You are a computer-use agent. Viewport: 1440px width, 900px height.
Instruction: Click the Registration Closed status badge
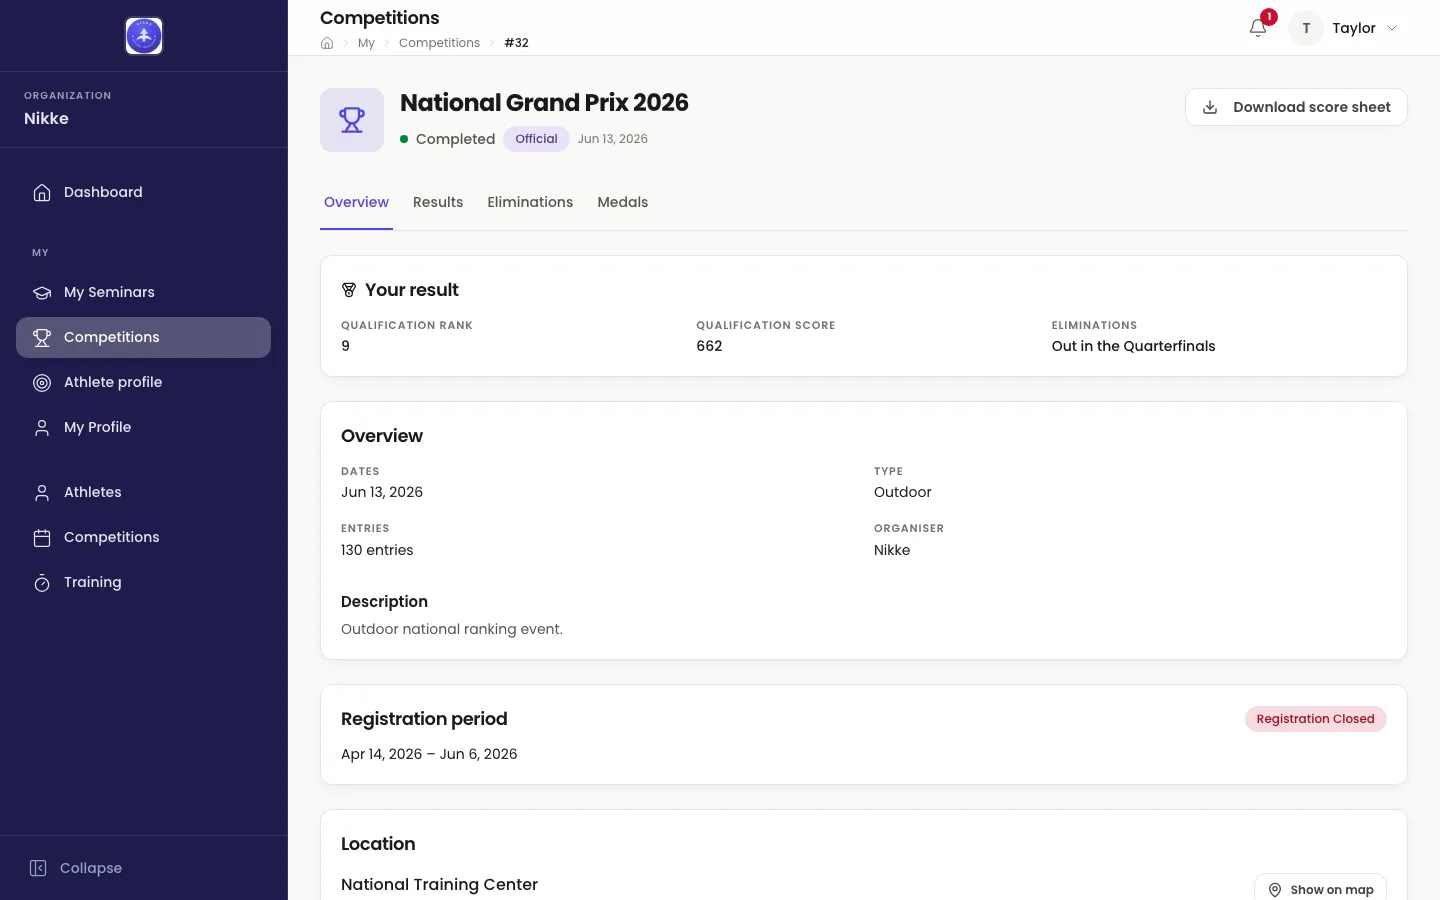[x=1315, y=719]
